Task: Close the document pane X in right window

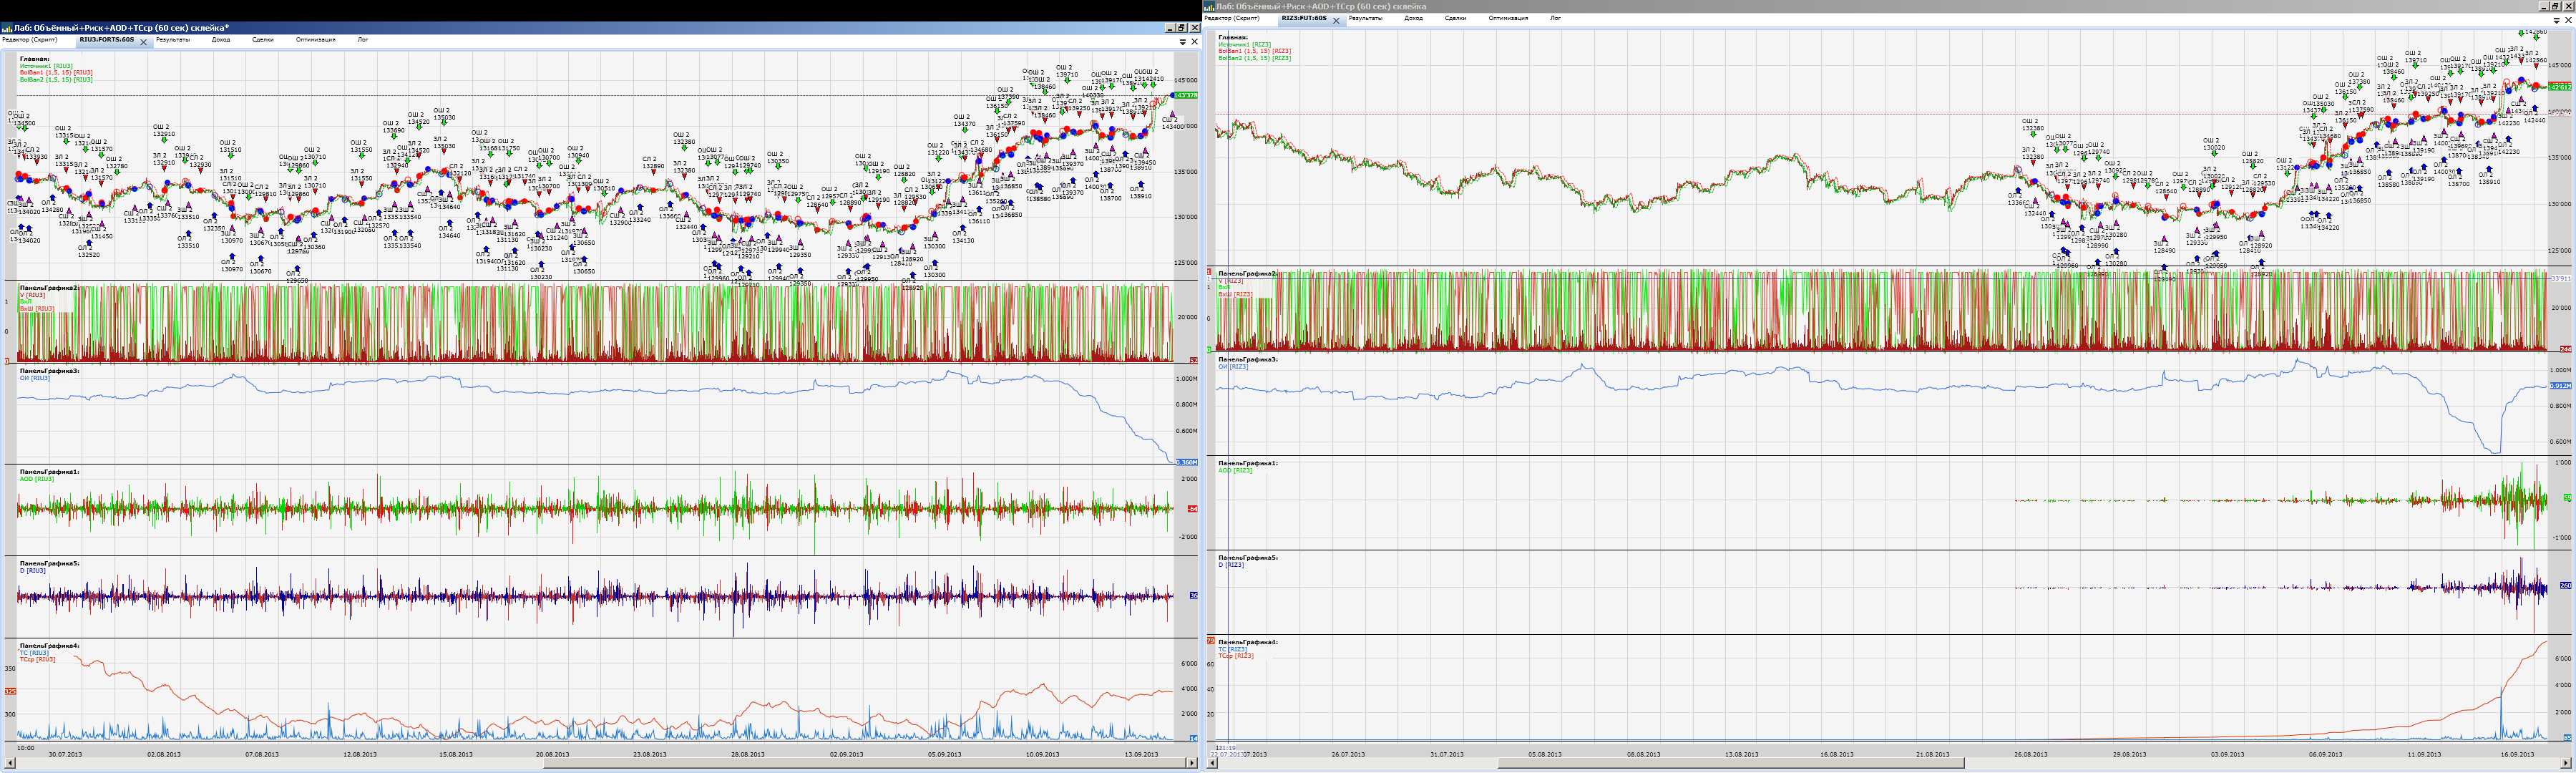Action: 2568,20
